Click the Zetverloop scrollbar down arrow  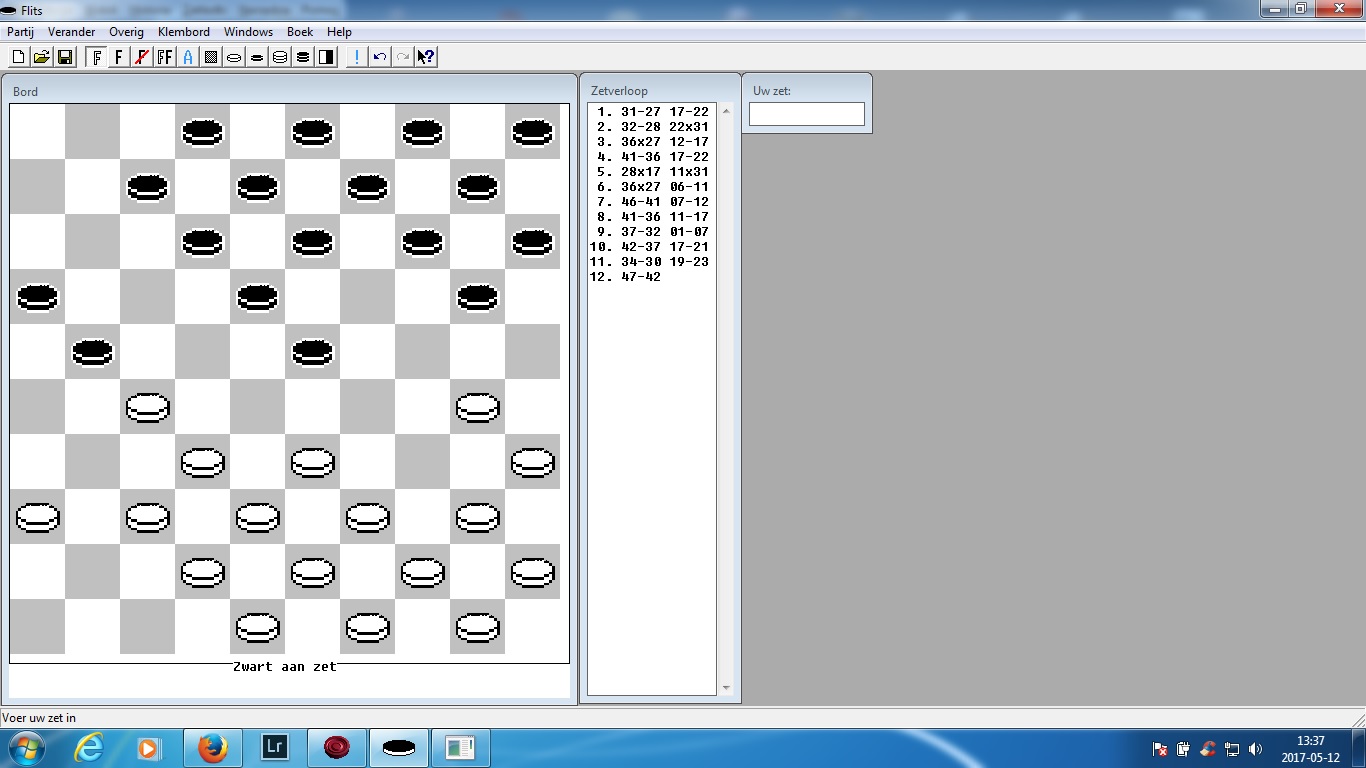coord(726,688)
